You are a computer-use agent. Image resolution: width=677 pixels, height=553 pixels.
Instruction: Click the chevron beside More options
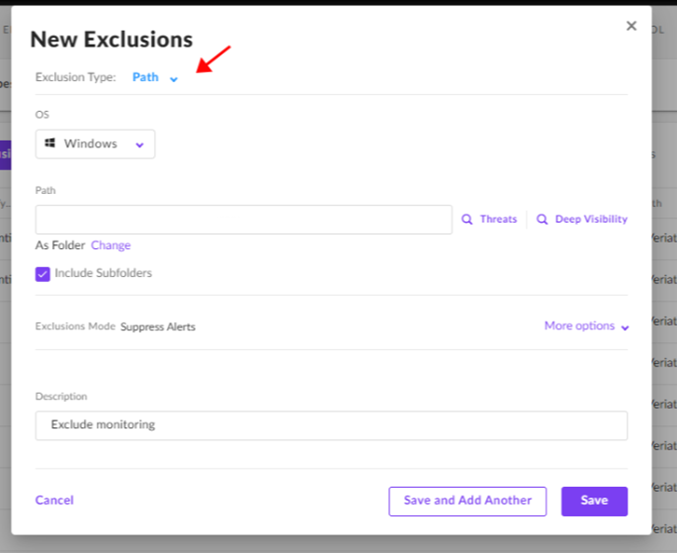click(x=625, y=328)
